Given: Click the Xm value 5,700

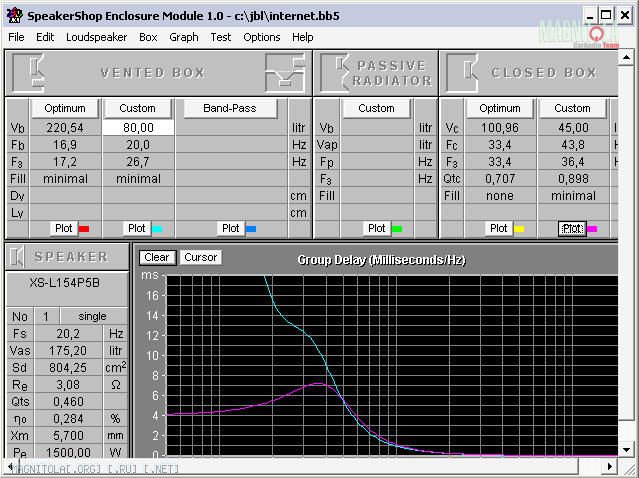Looking at the screenshot, I should (68, 436).
